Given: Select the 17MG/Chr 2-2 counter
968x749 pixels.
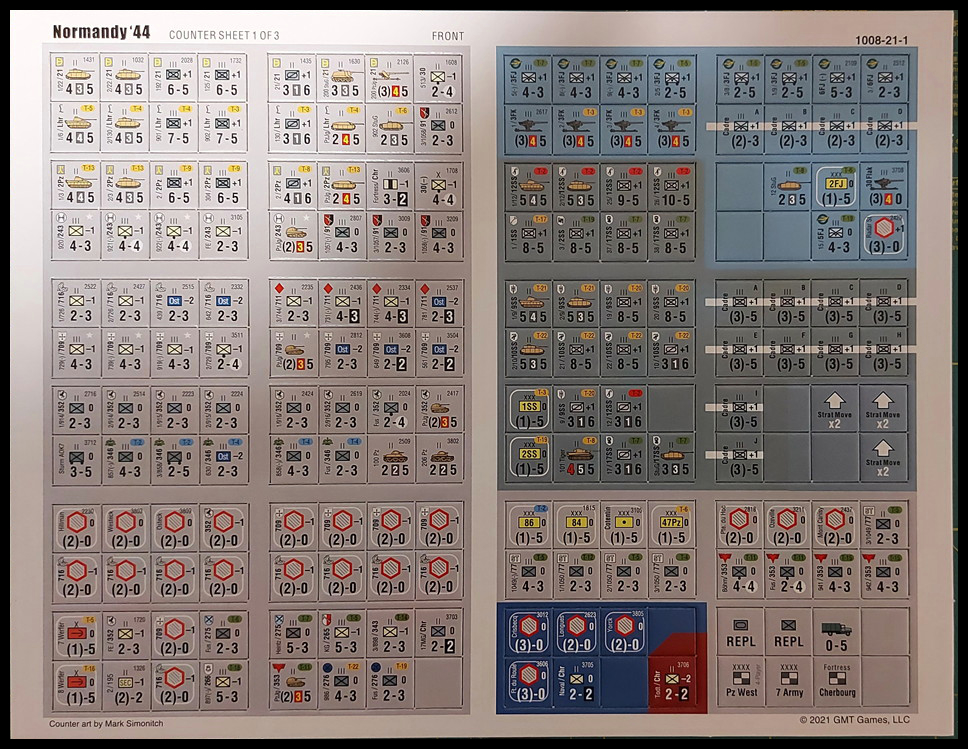Looking at the screenshot, I should (x=439, y=633).
